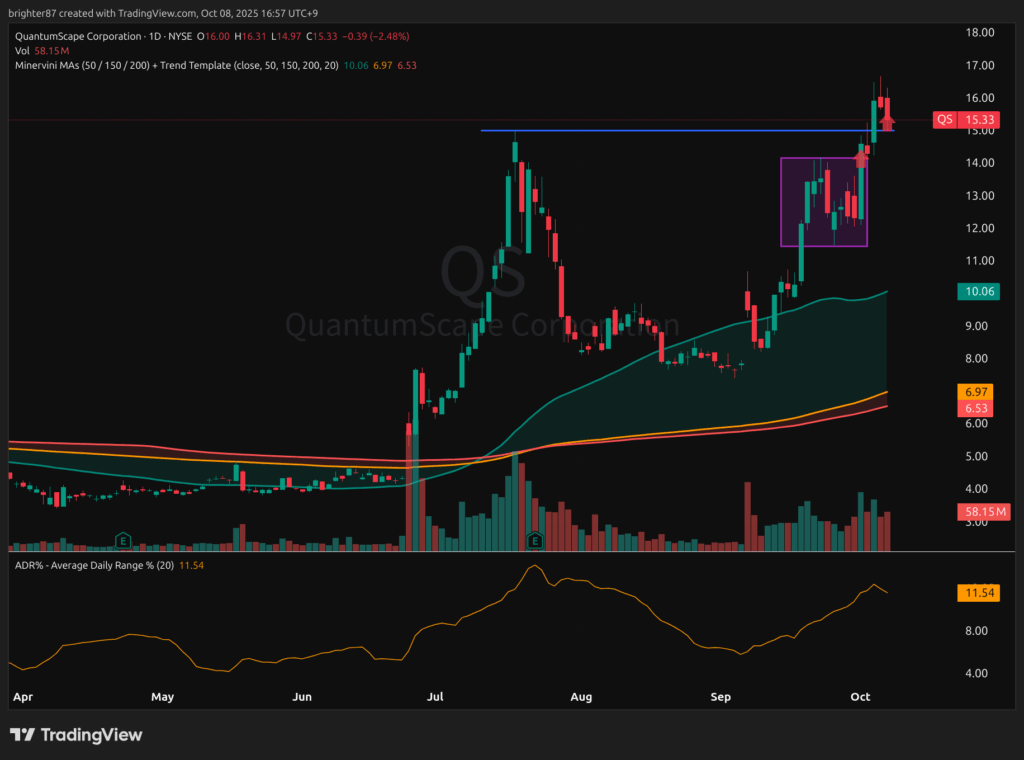The width and height of the screenshot is (1024, 760).
Task: Click the orange 11.54 ADR value label
Action: [x=977, y=593]
